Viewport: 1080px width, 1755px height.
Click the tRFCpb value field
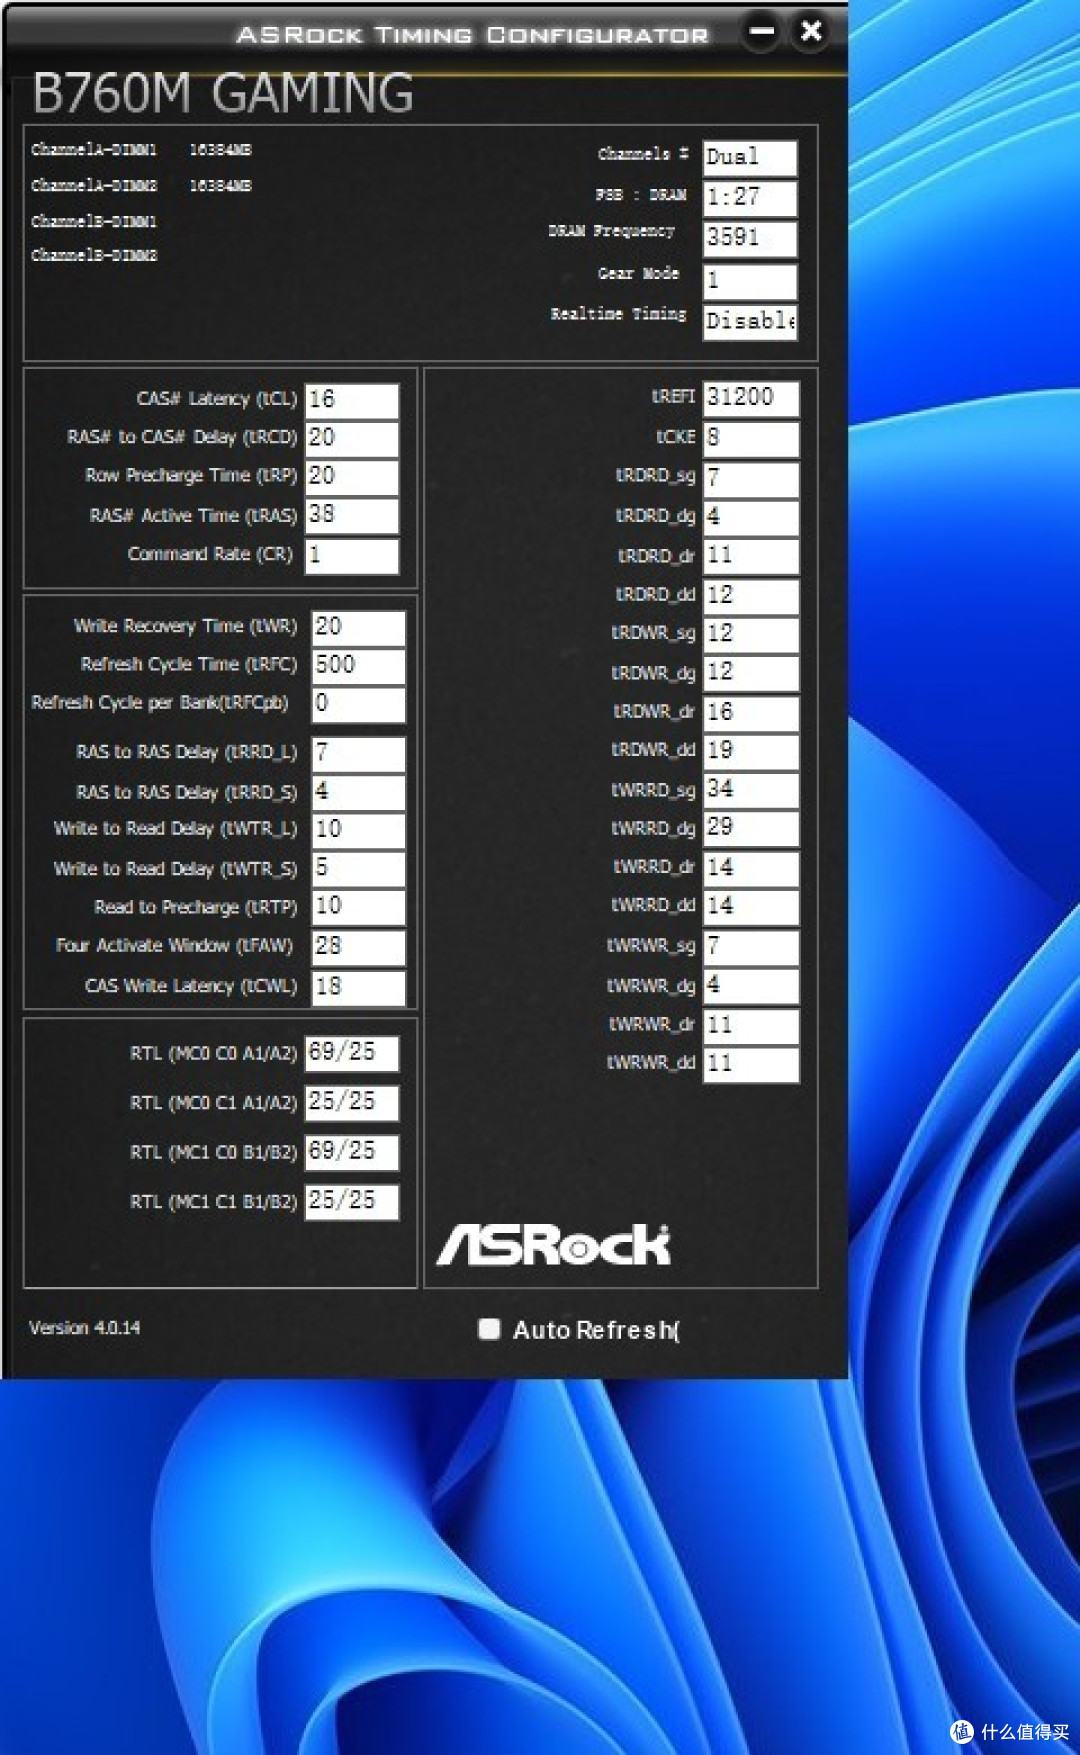[x=359, y=704]
